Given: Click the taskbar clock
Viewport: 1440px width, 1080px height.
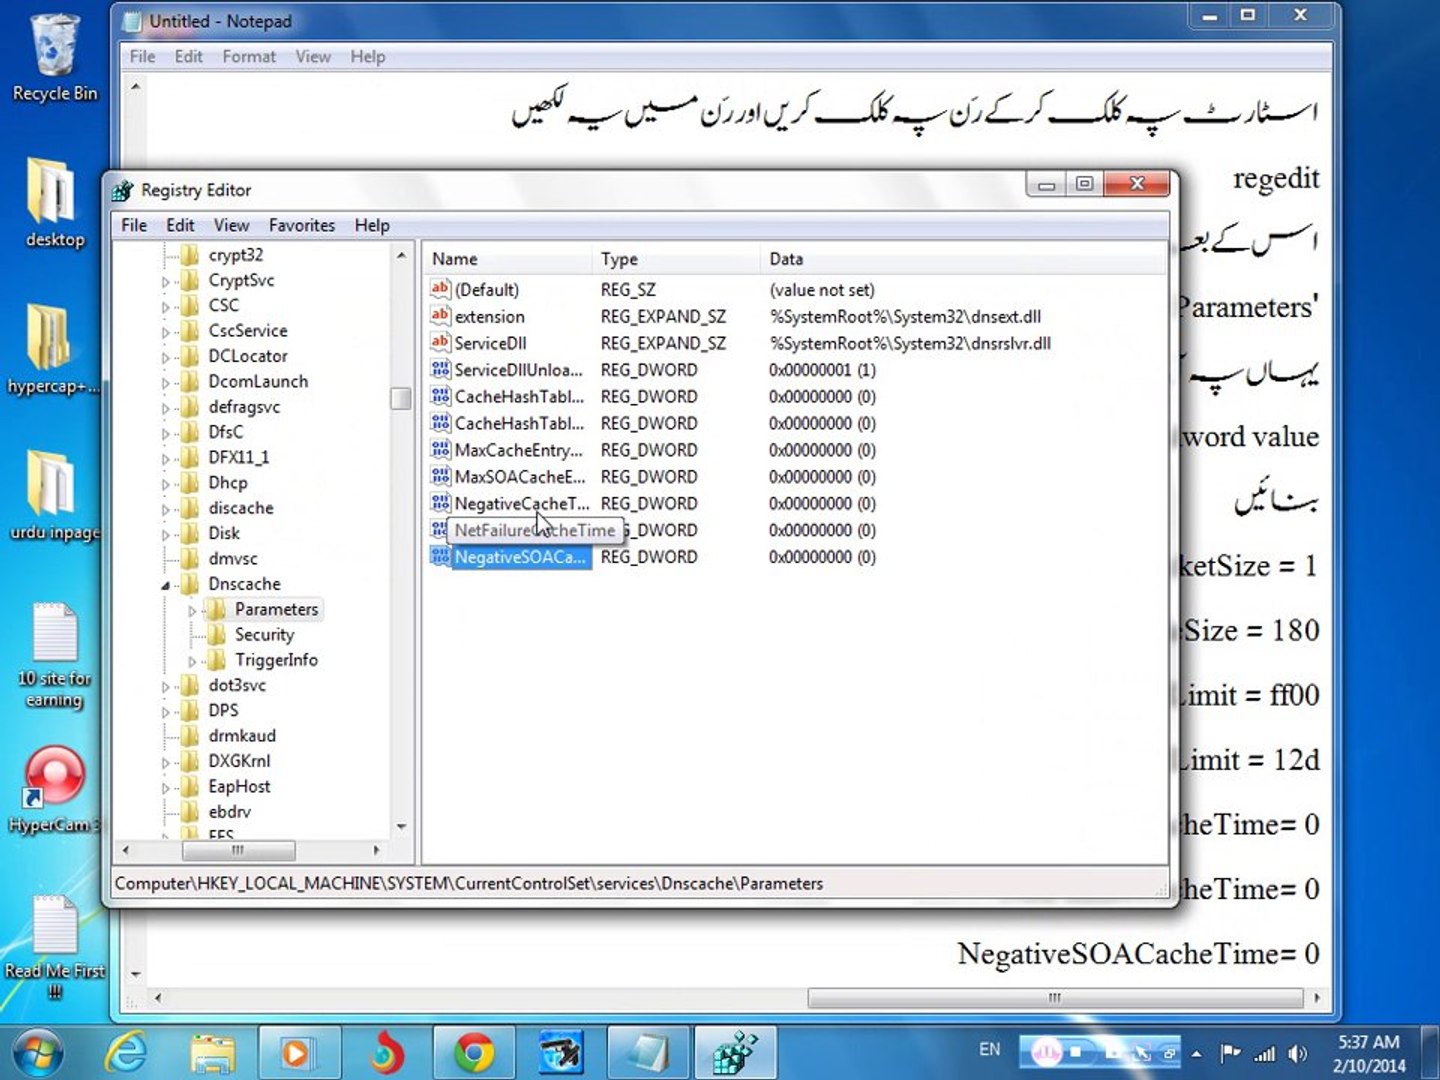Looking at the screenshot, I should pyautogui.click(x=1369, y=1053).
